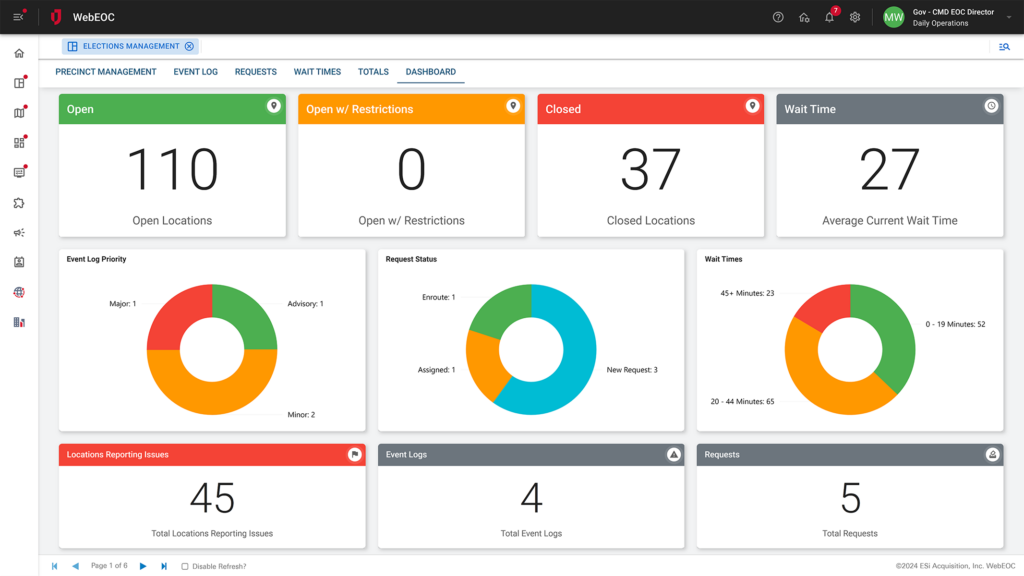Click the help question mark icon
This screenshot has width=1024, height=576.
pos(778,17)
